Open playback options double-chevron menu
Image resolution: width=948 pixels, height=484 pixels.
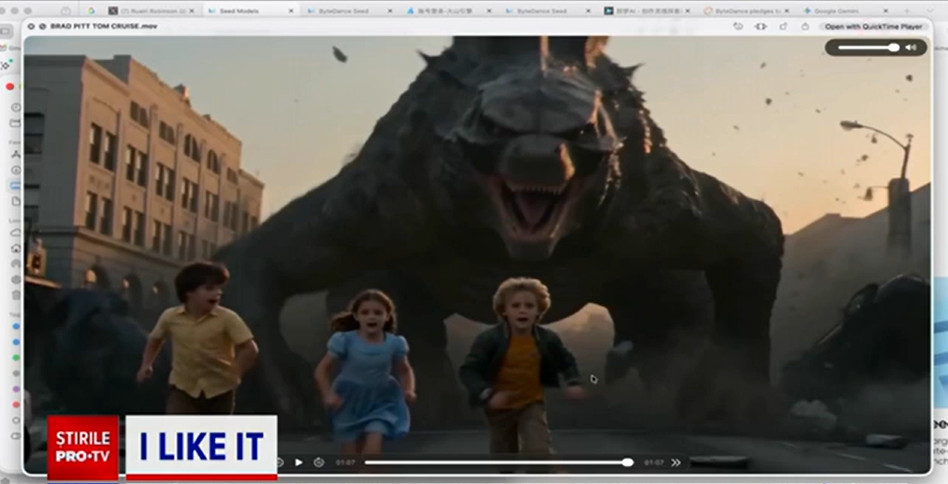[x=676, y=462]
